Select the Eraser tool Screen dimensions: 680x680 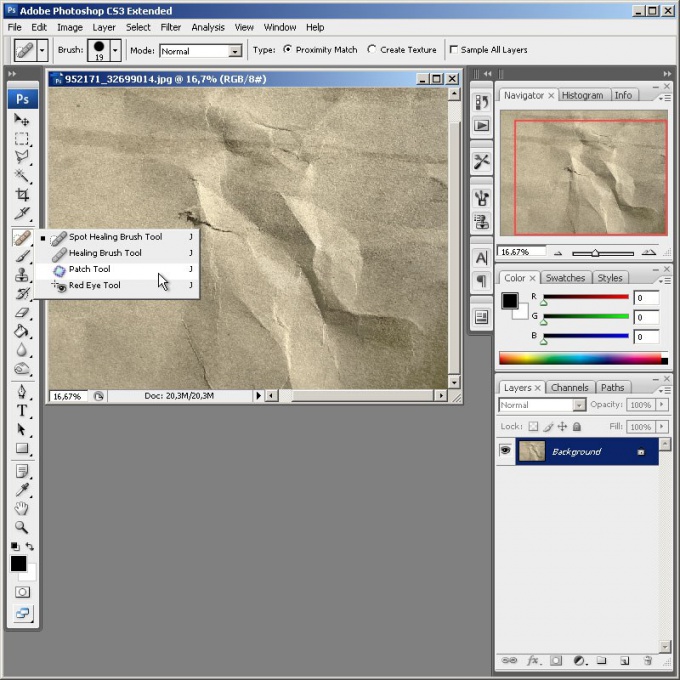(x=22, y=313)
